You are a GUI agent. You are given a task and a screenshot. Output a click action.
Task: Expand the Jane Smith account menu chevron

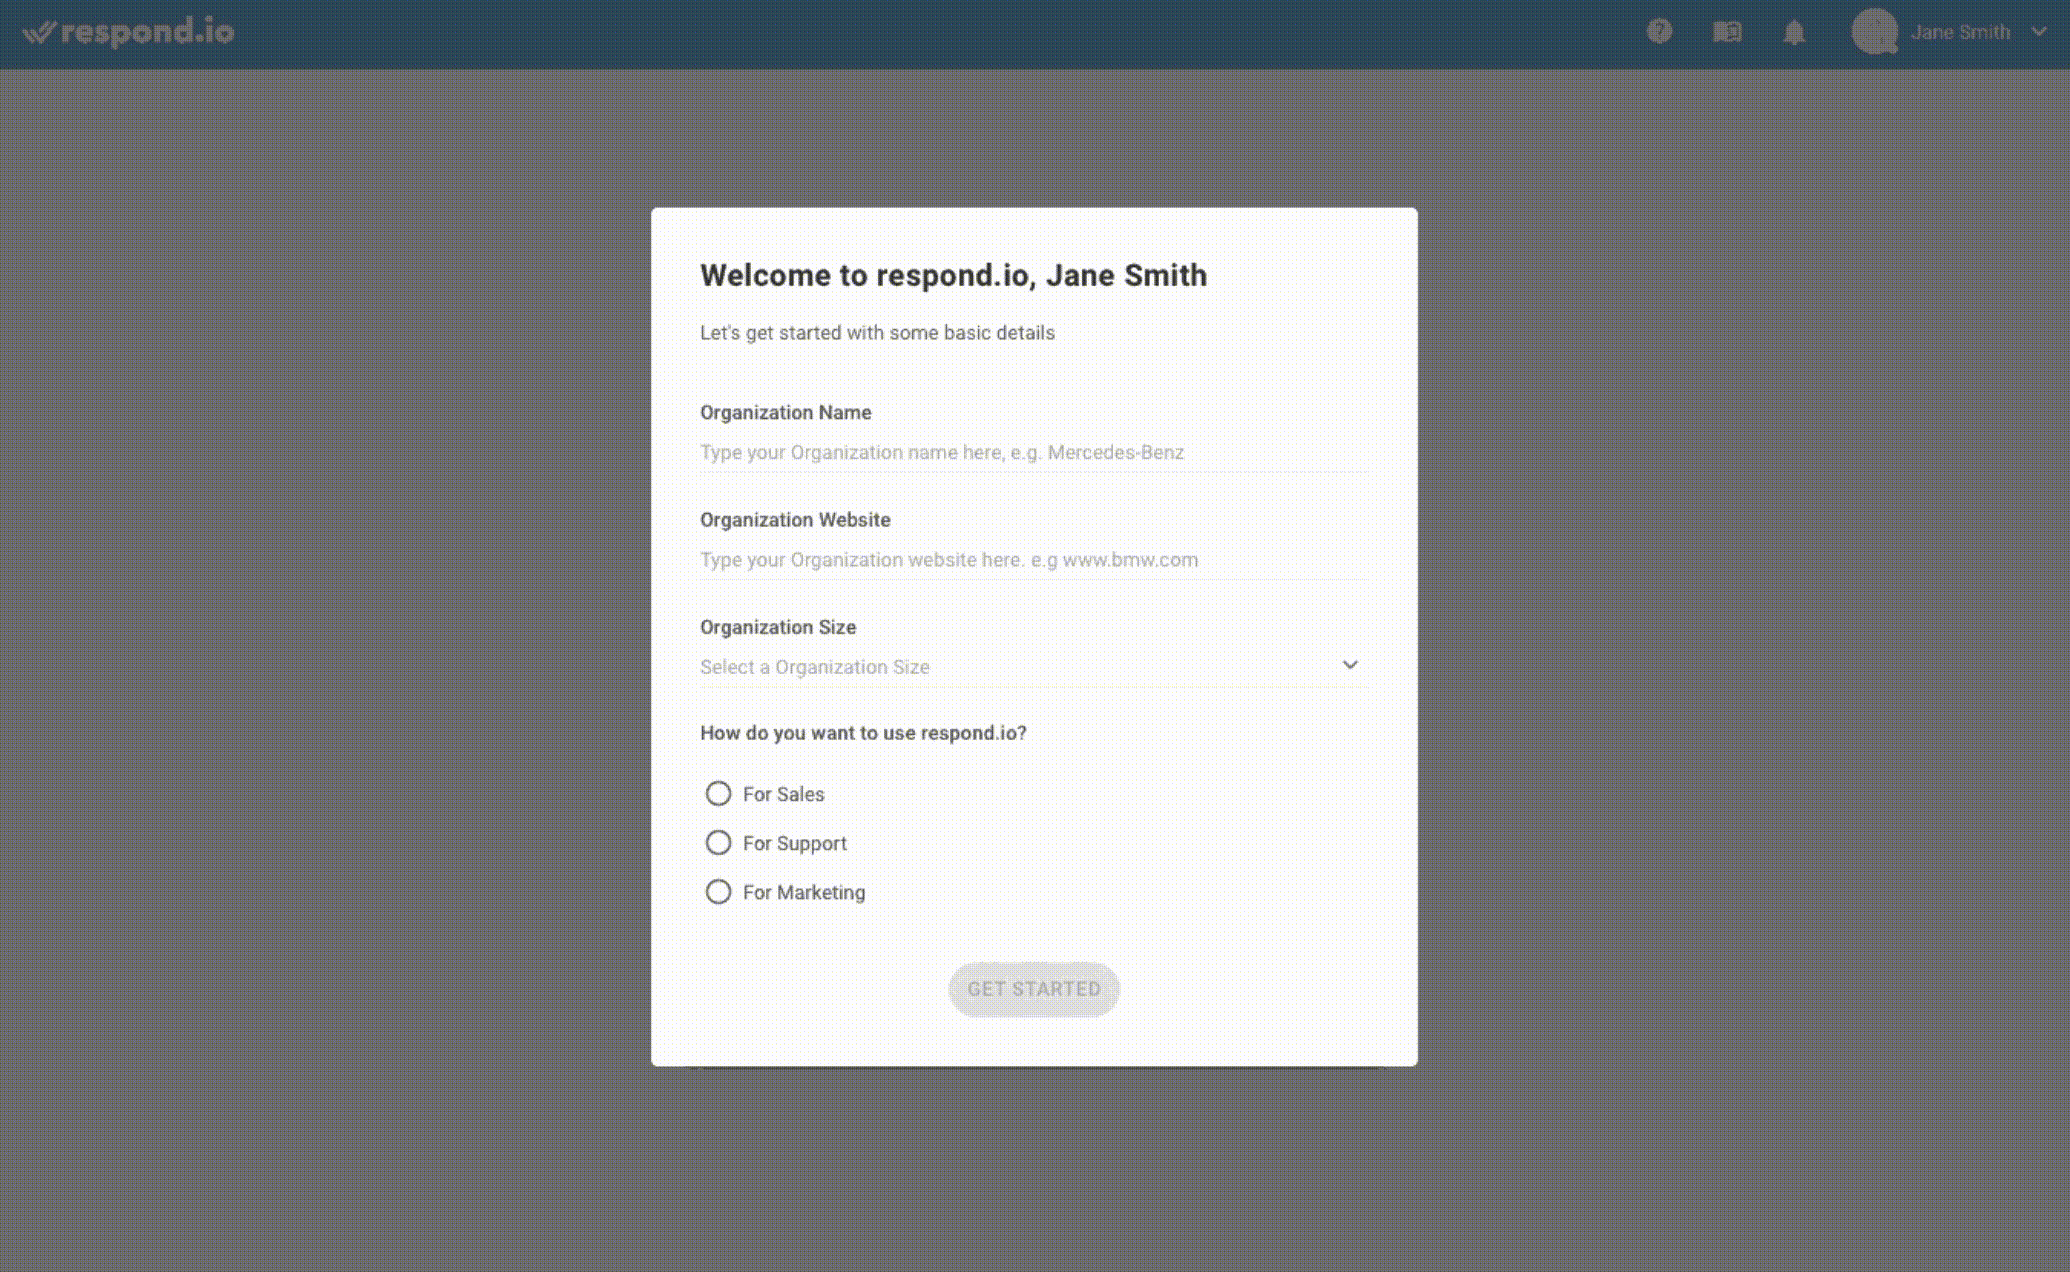click(2039, 32)
